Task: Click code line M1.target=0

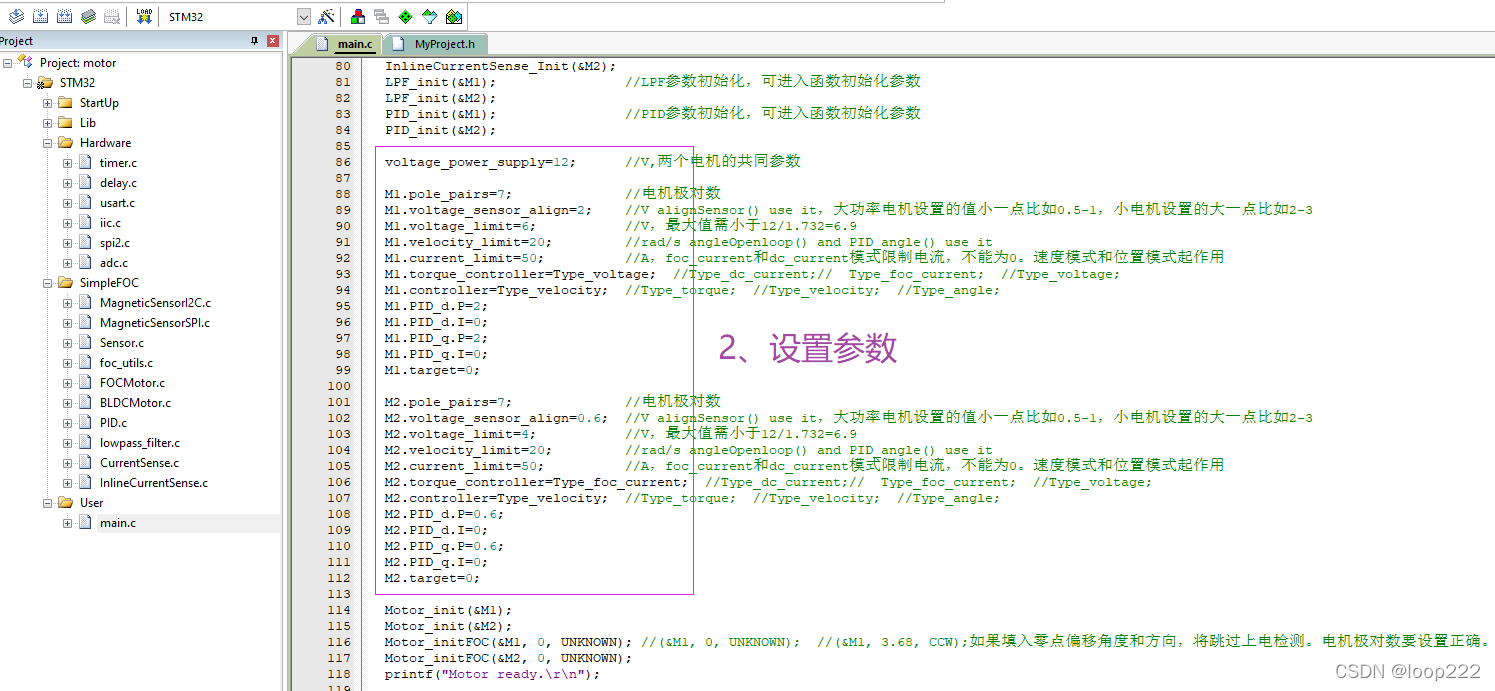Action: point(432,370)
